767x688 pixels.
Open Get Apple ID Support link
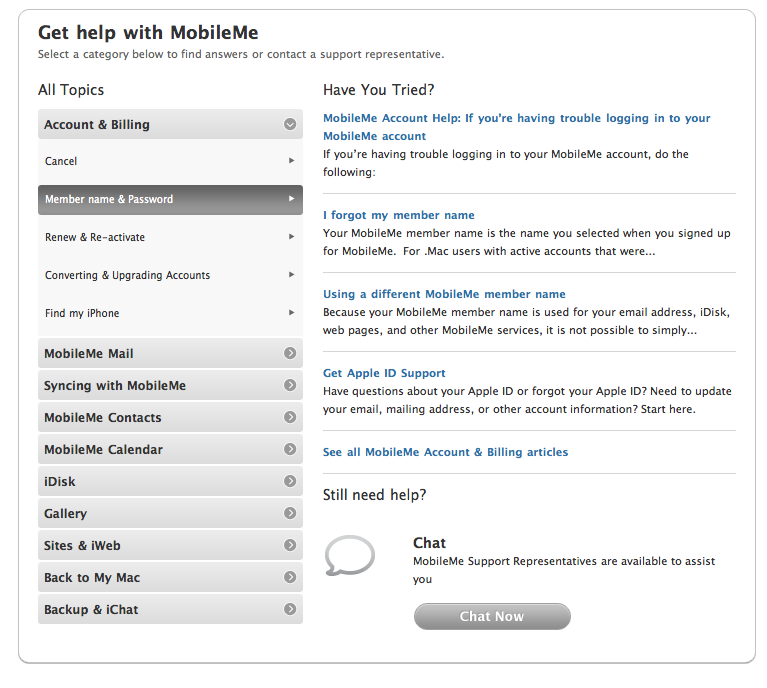pyautogui.click(x=384, y=373)
